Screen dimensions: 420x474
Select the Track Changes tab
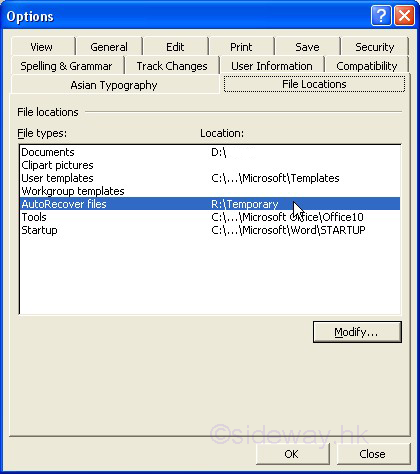click(x=172, y=66)
